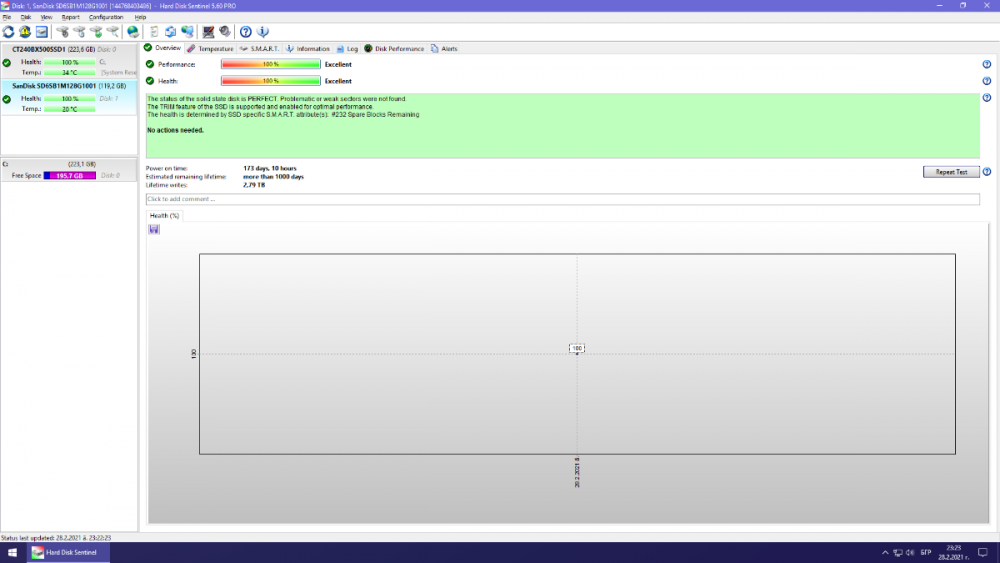Click the yellow warning icon in the toolbar

(x=25, y=32)
